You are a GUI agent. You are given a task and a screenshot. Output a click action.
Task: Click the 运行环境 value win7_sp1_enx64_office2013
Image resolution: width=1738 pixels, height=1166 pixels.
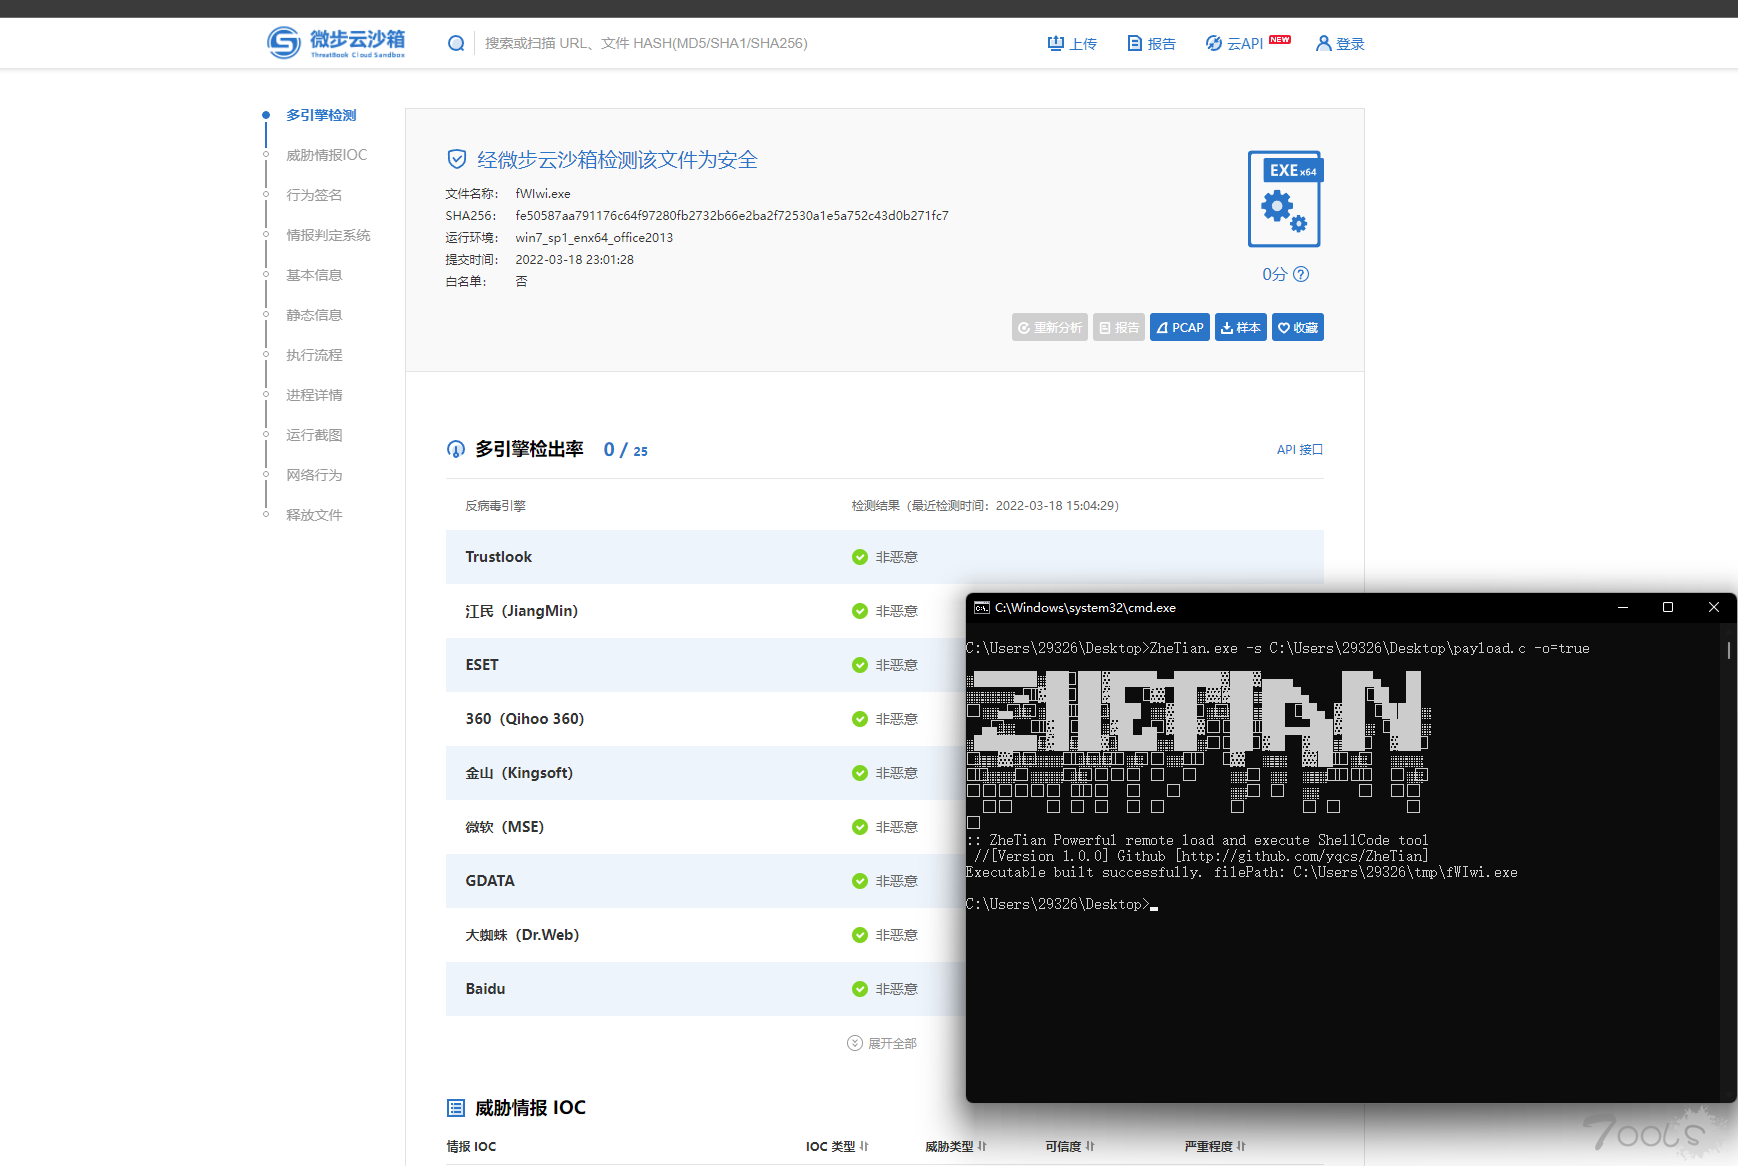point(594,237)
